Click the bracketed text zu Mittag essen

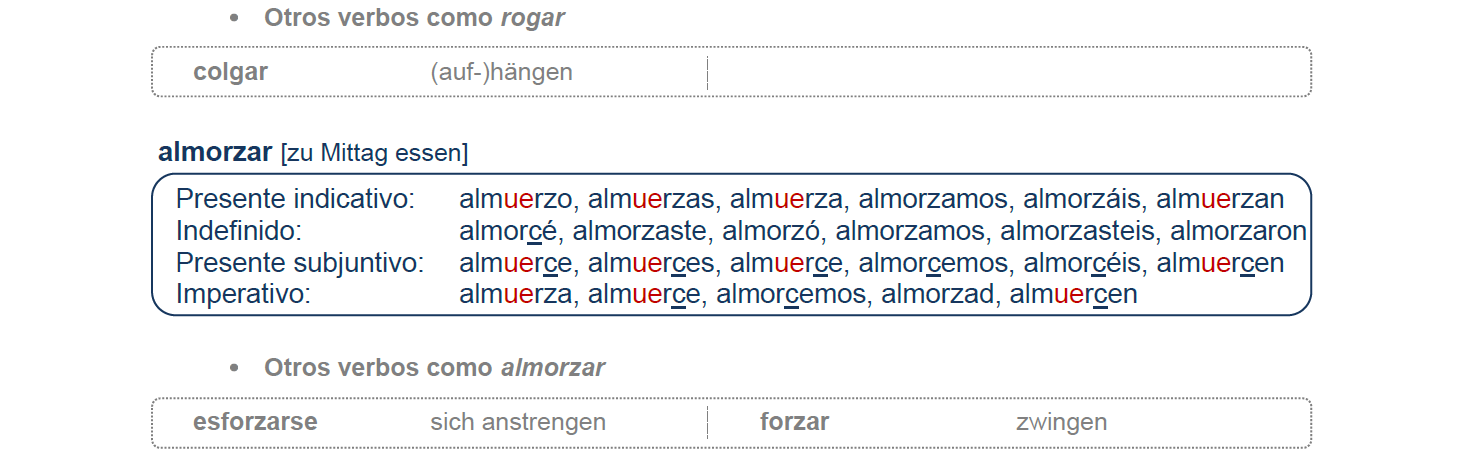tap(374, 153)
